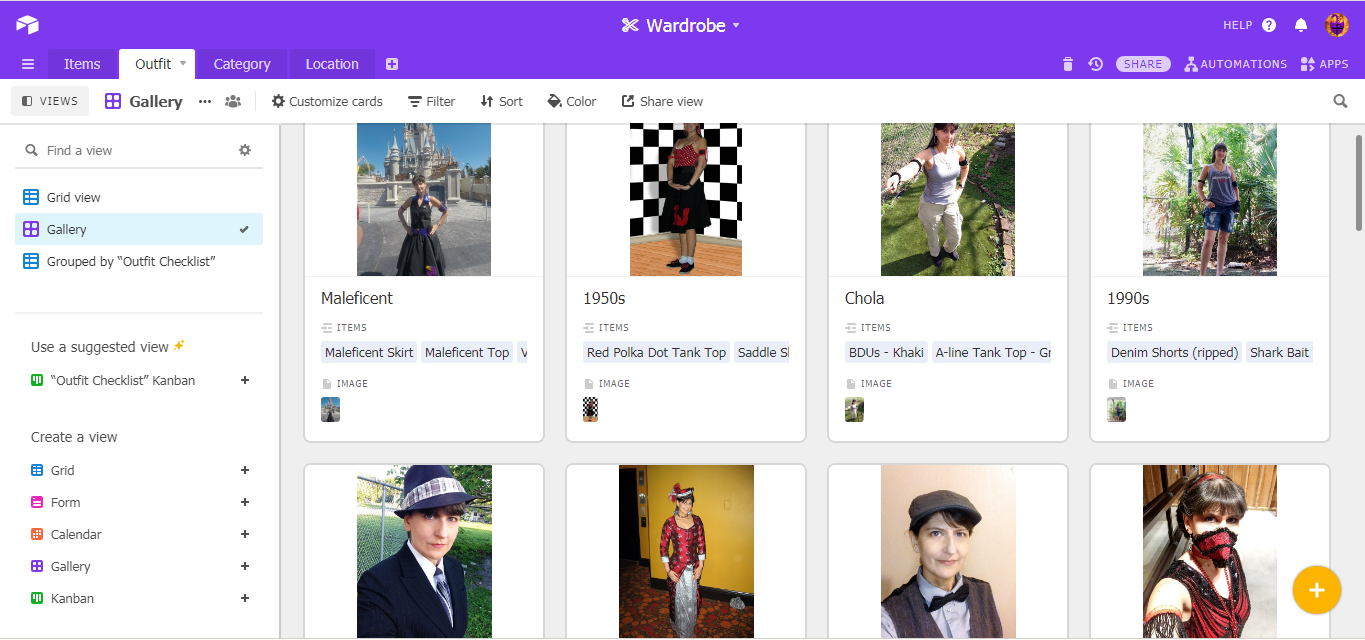Open the trash bin icon
1365x640 pixels.
tap(1067, 64)
